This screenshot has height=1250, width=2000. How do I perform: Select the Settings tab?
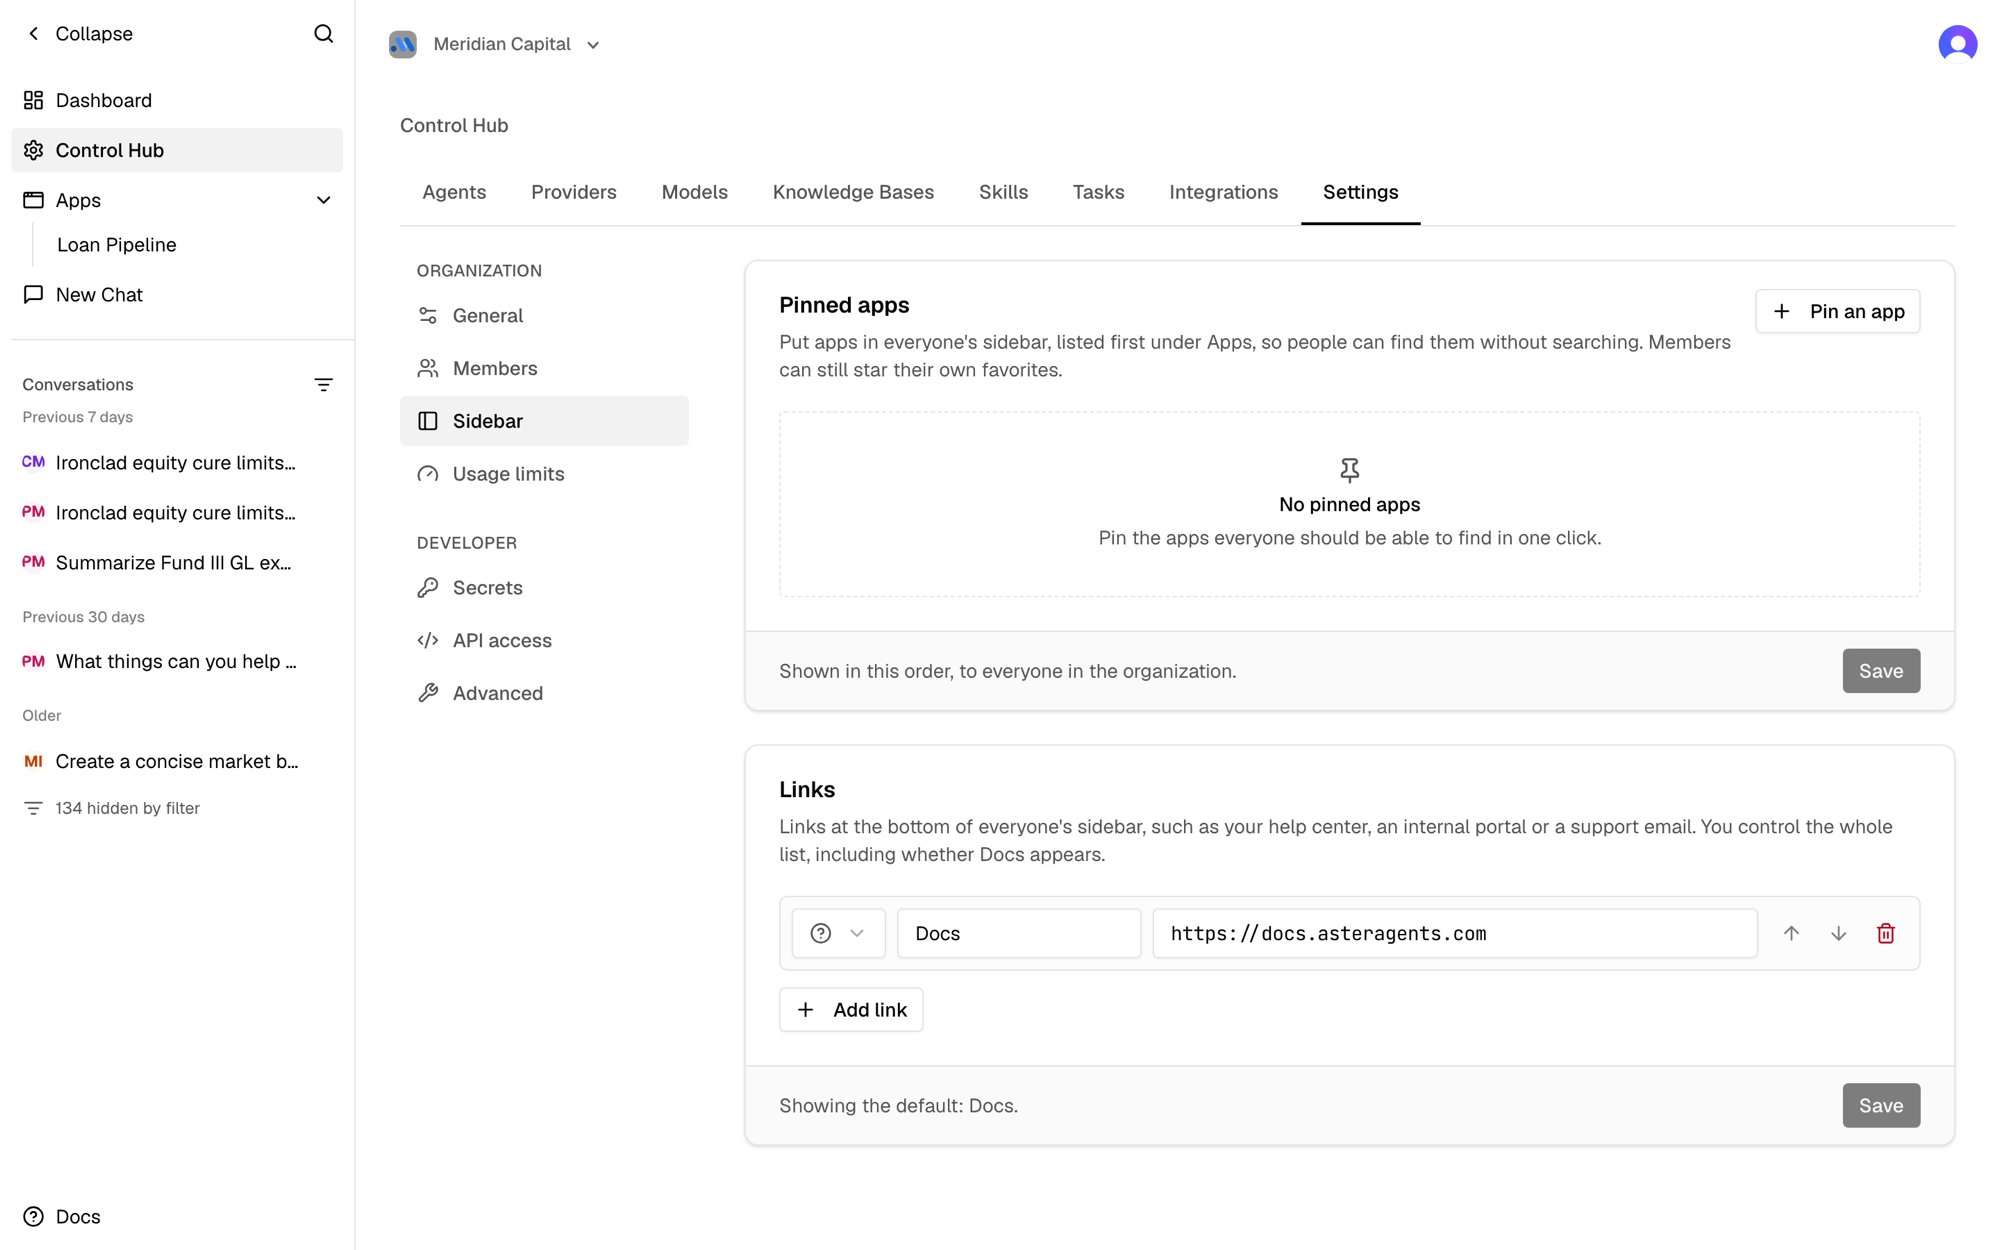click(x=1361, y=192)
